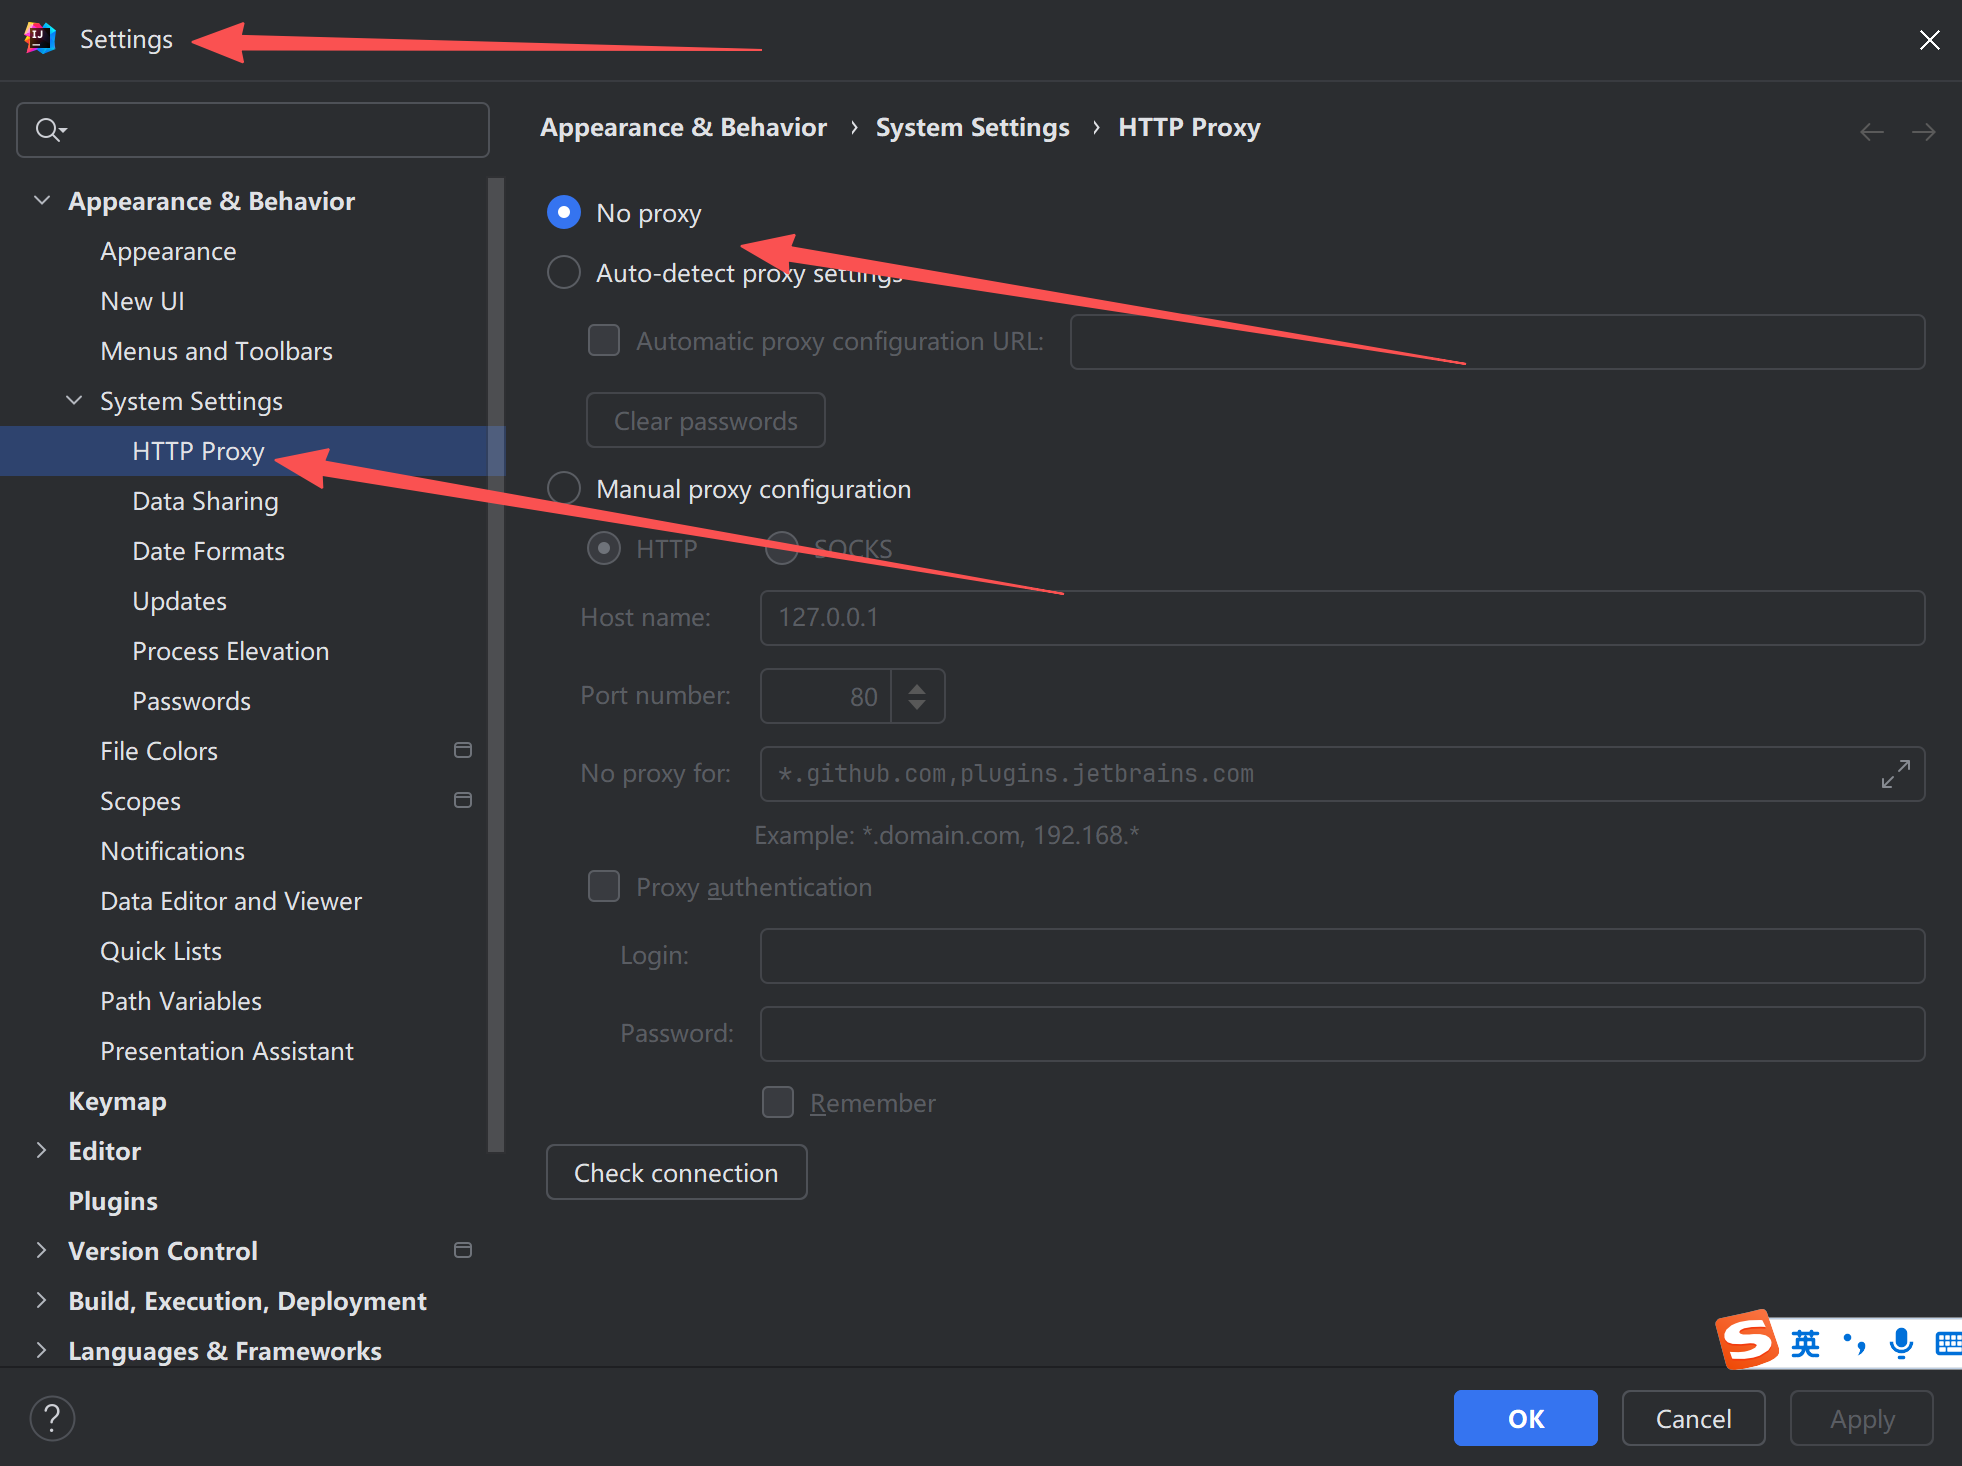1962x1466 pixels.
Task: Click the Check connection button
Action: [676, 1173]
